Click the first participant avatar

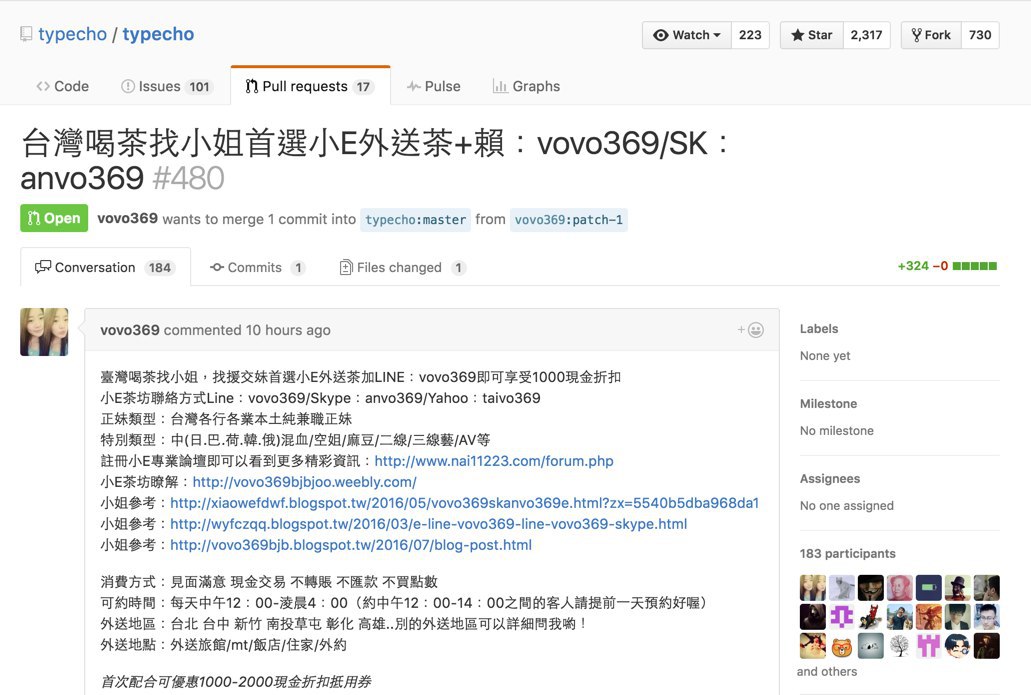[x=813, y=588]
